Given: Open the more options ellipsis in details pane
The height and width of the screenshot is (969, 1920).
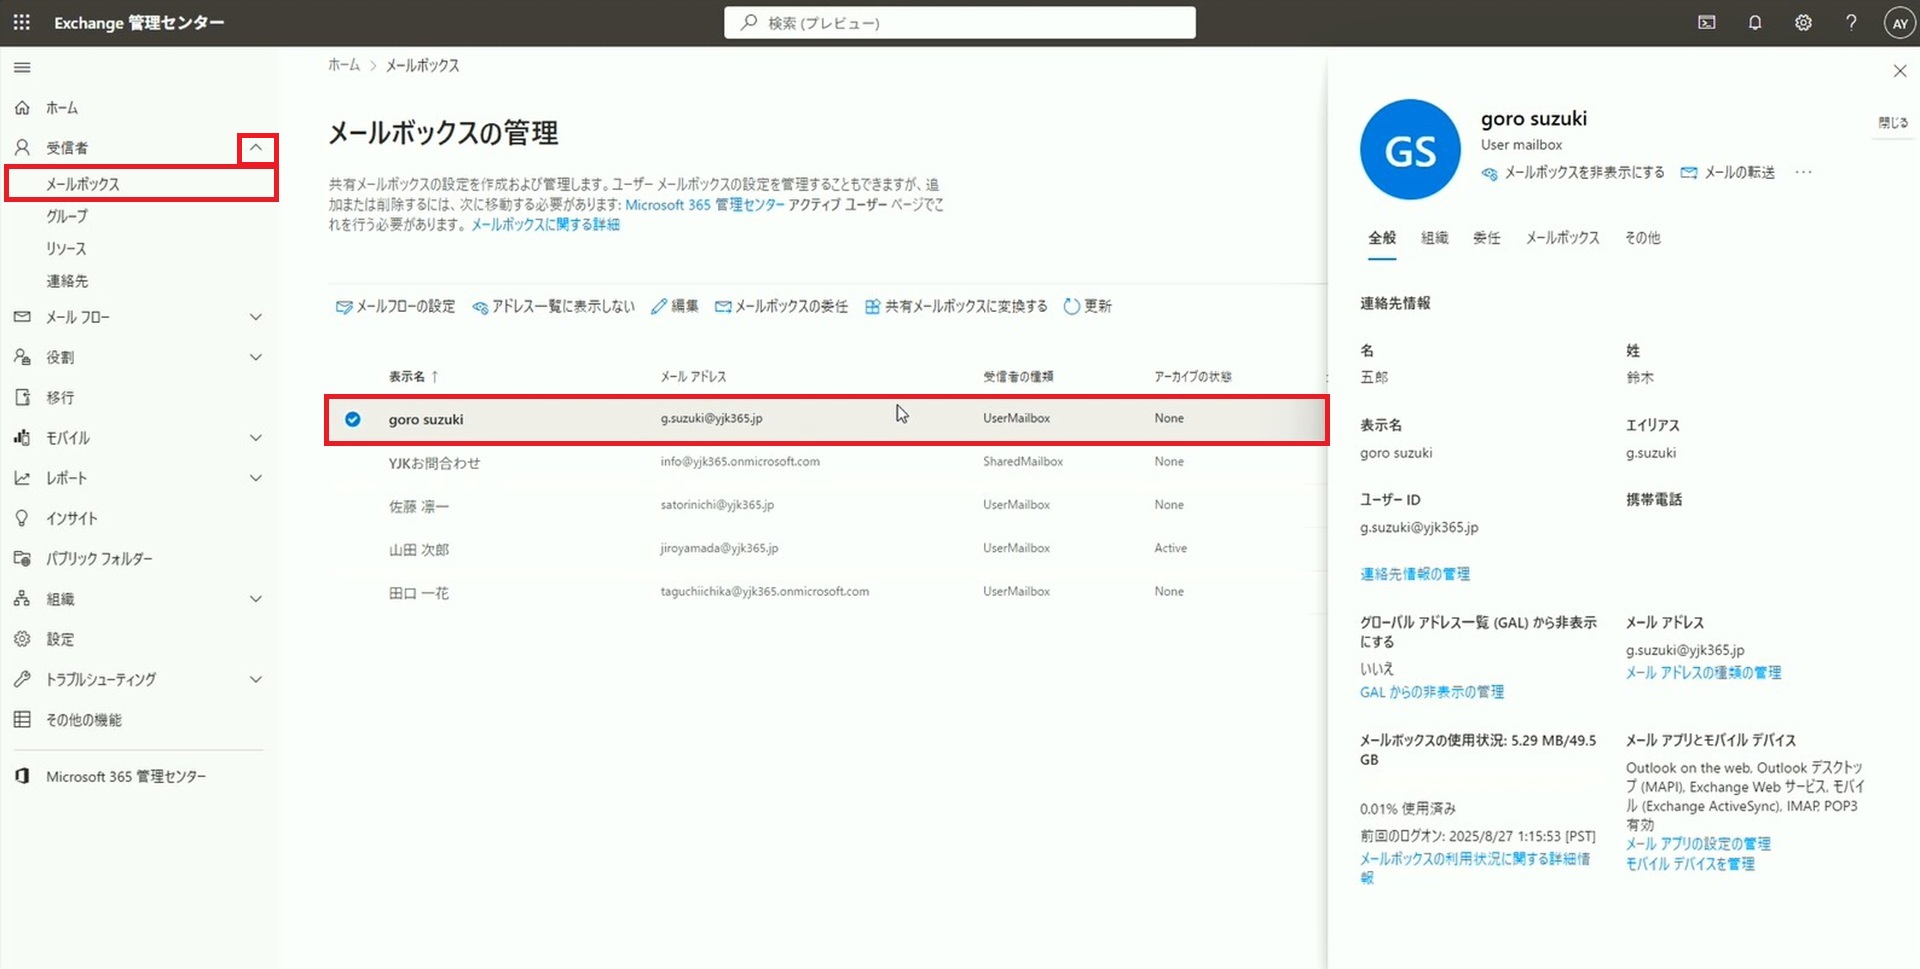Looking at the screenshot, I should [x=1803, y=173].
